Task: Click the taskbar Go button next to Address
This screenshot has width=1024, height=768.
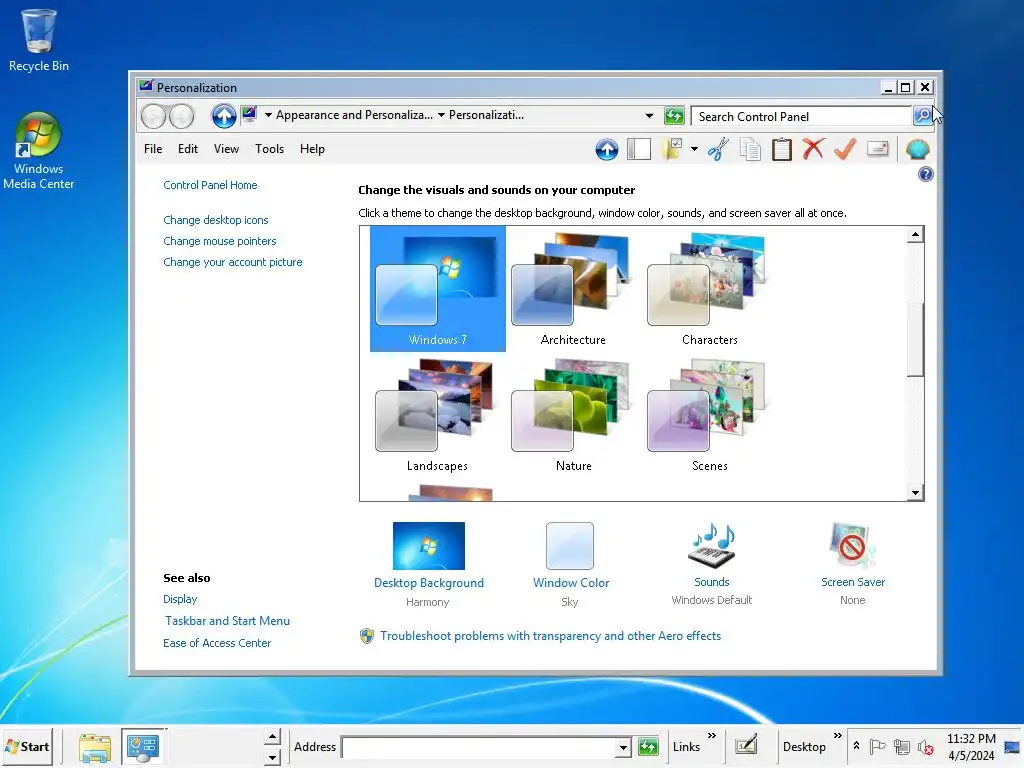Action: 648,746
